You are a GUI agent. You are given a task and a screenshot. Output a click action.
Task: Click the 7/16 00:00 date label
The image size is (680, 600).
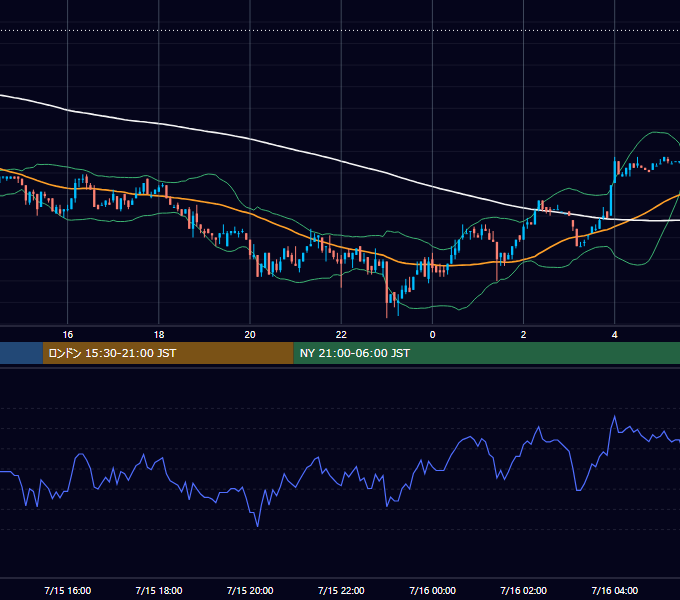tap(432, 590)
